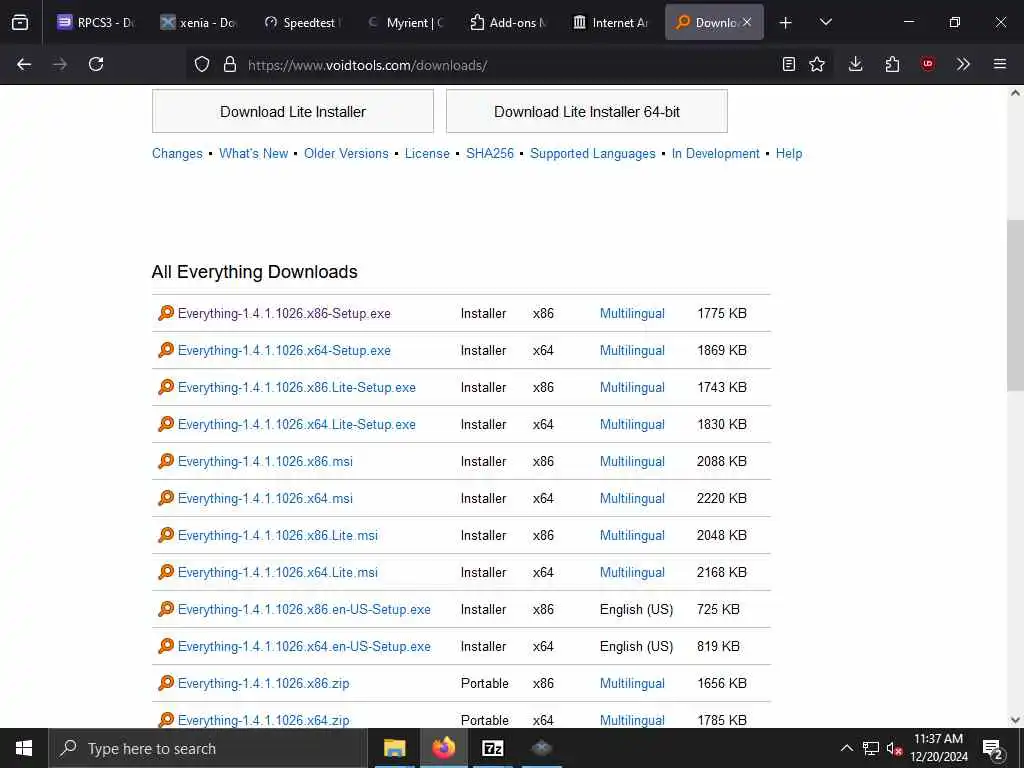Viewport: 1024px width, 768px height.
Task: Switch to the RPCS3 tab
Action: [x=95, y=22]
